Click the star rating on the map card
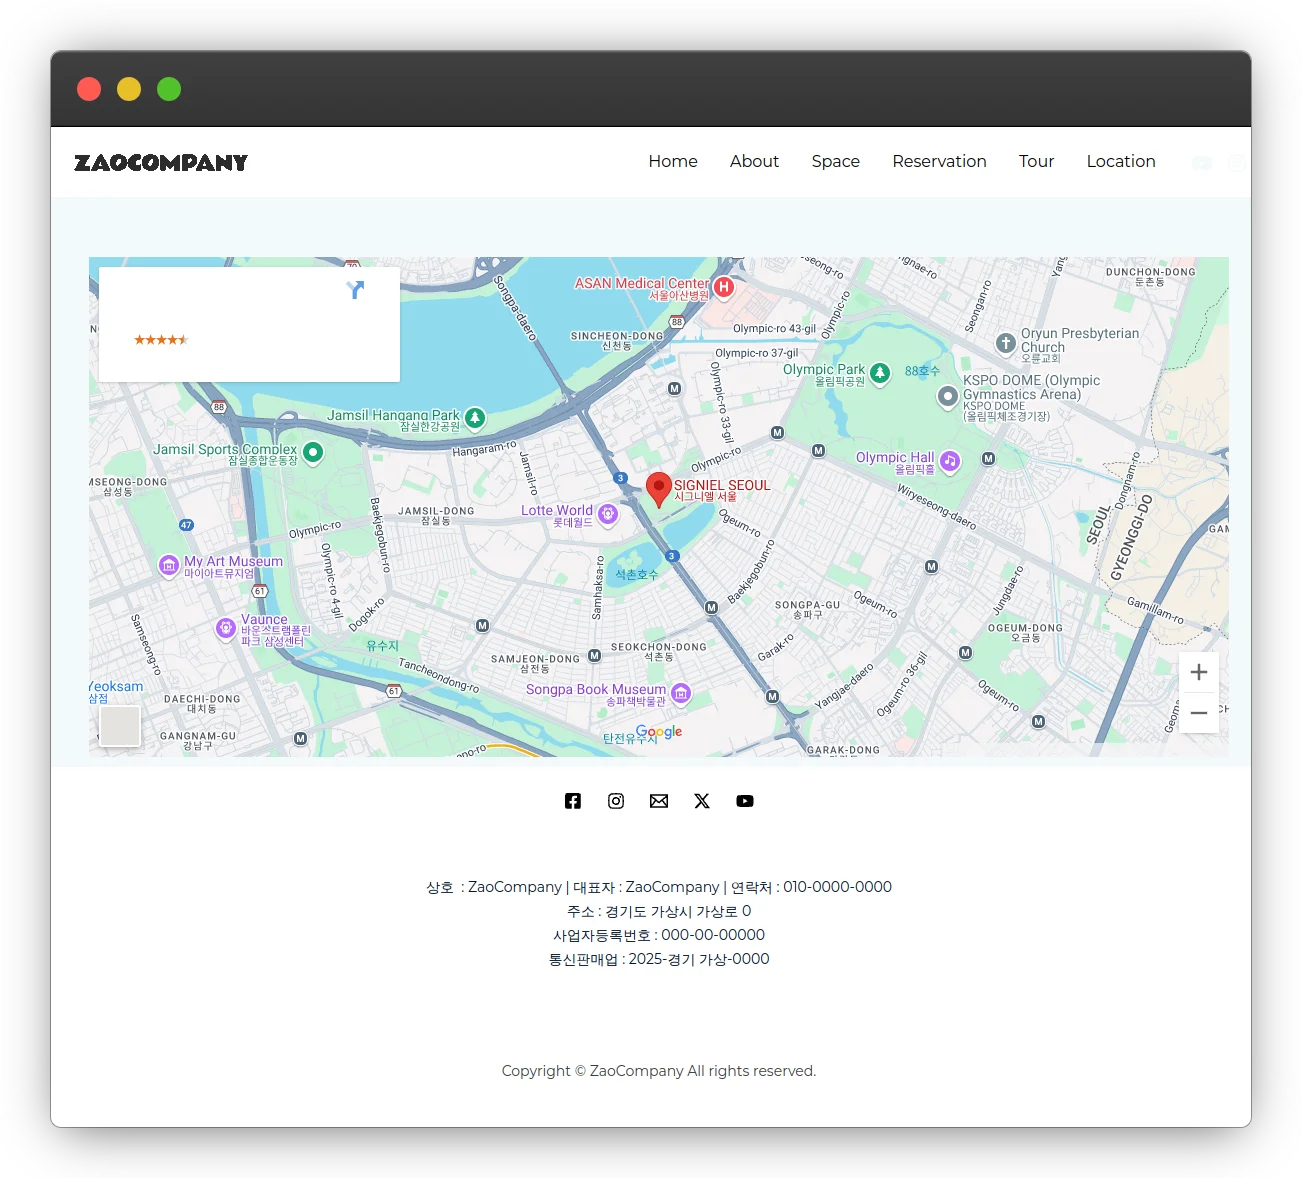The image size is (1302, 1178). click(x=161, y=340)
